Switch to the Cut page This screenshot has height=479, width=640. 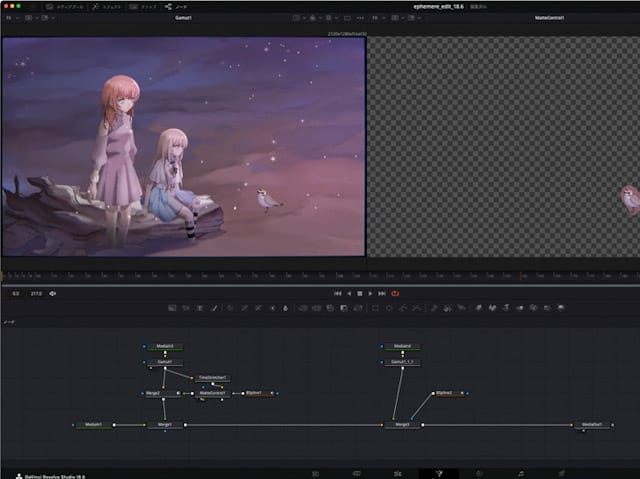[357, 474]
